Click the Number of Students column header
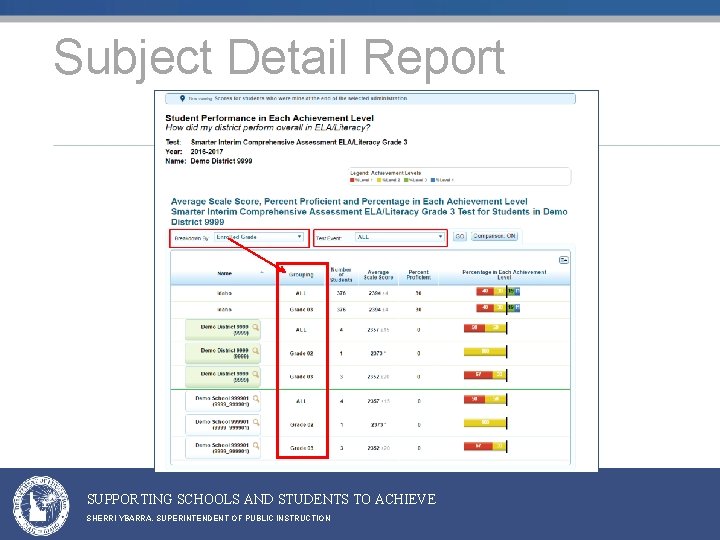 click(x=341, y=275)
